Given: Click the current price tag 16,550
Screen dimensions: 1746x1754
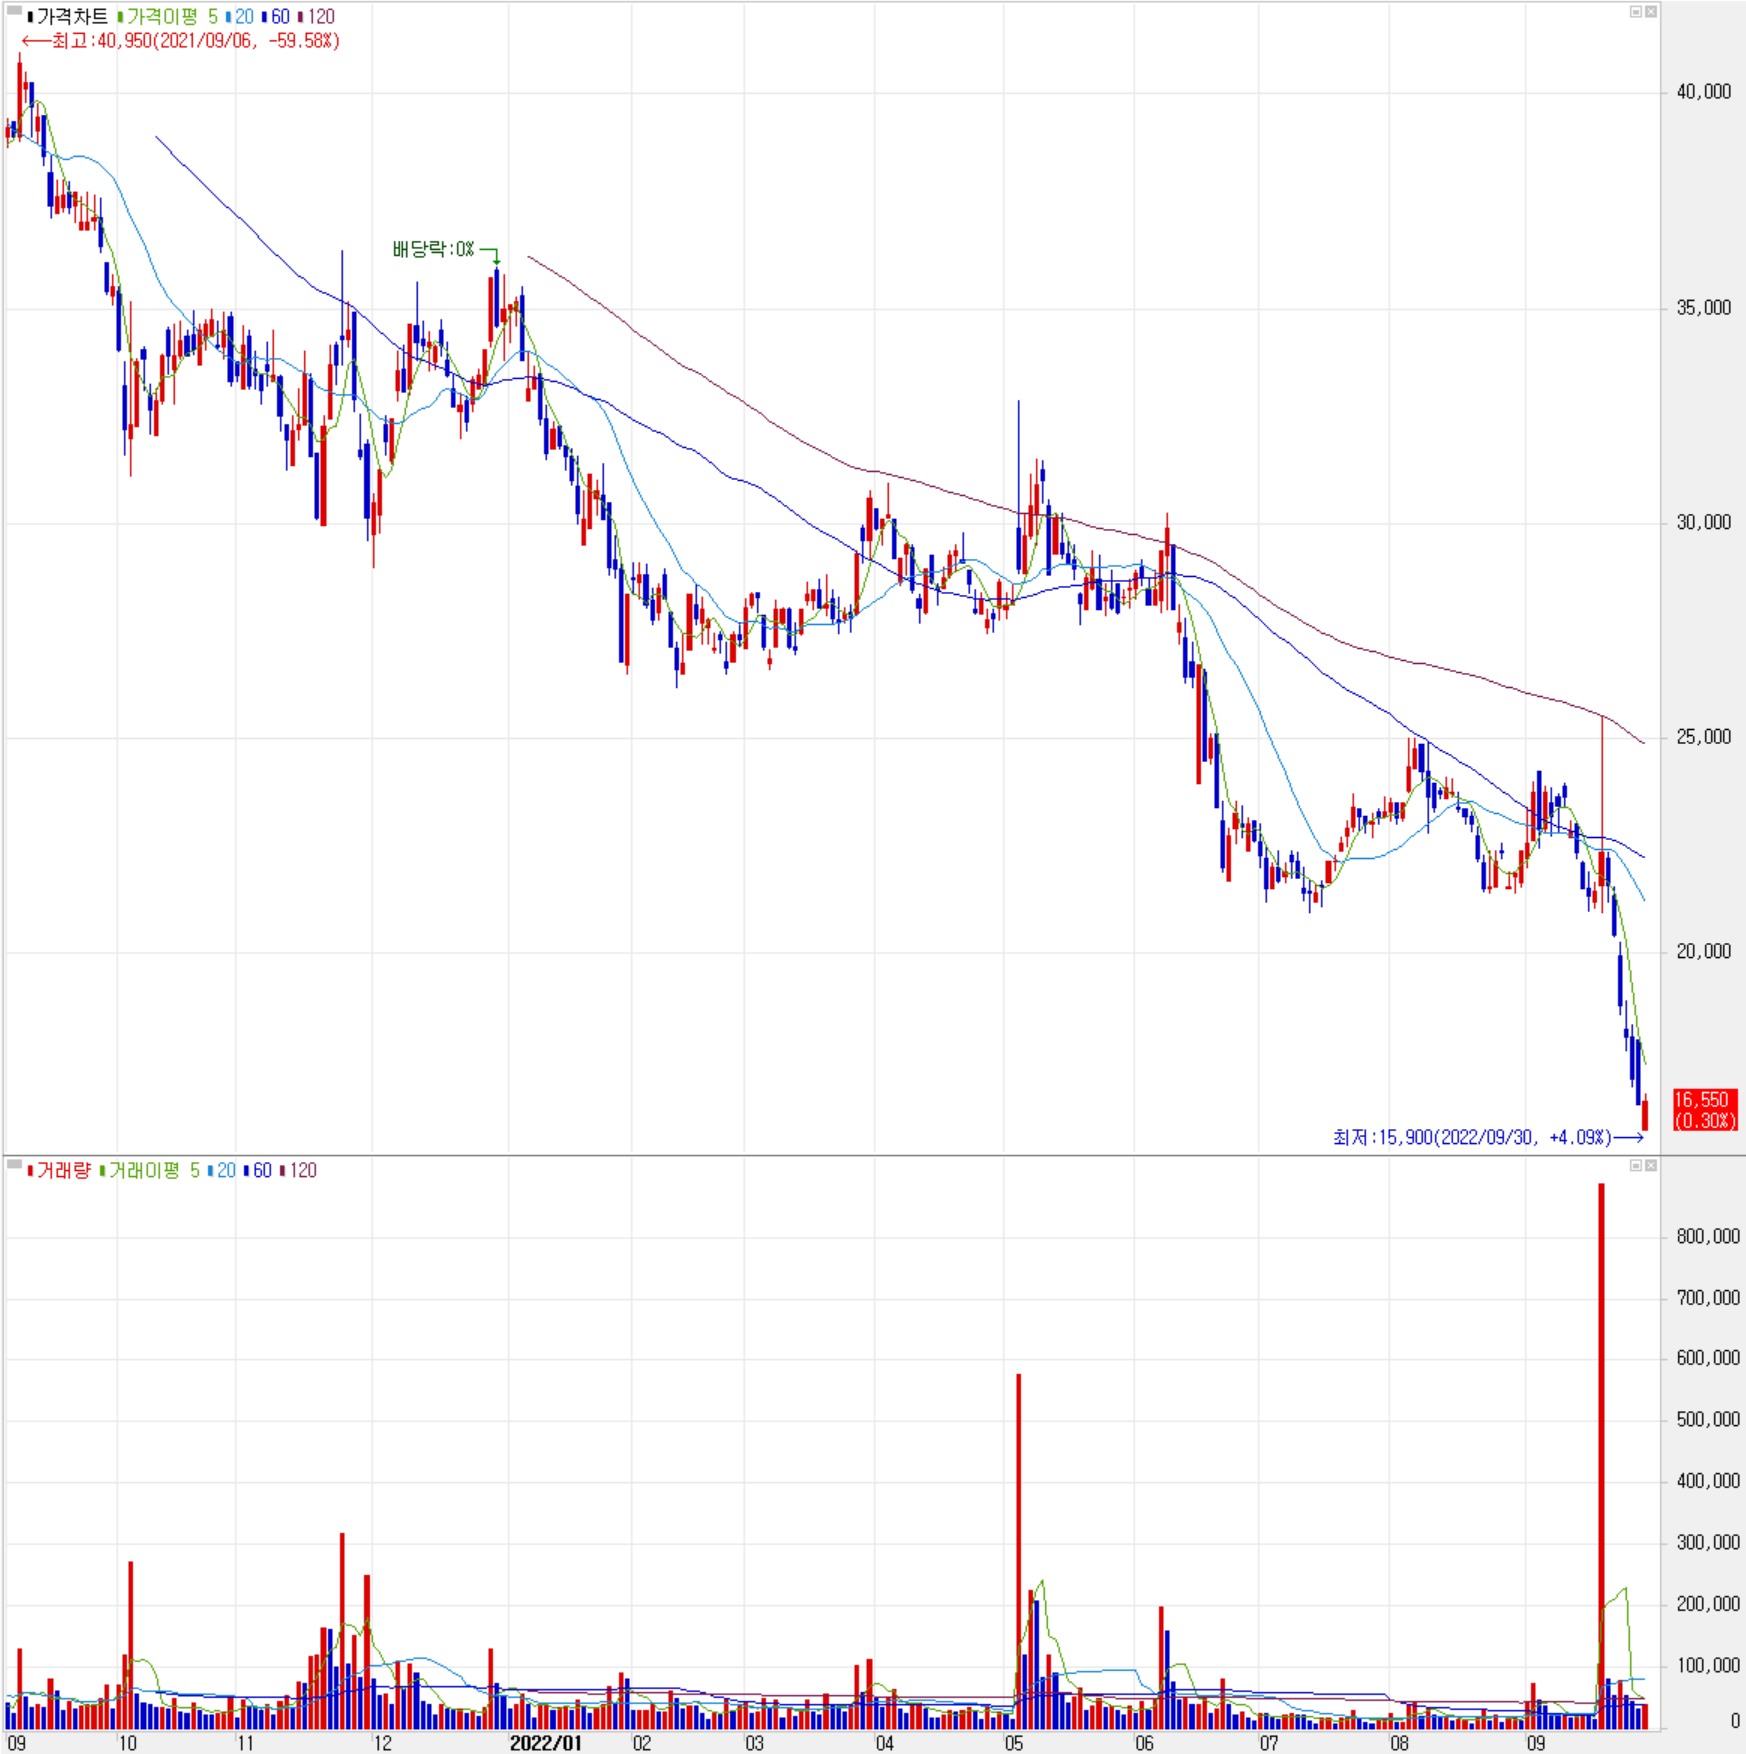Looking at the screenshot, I should pos(1705,1110).
